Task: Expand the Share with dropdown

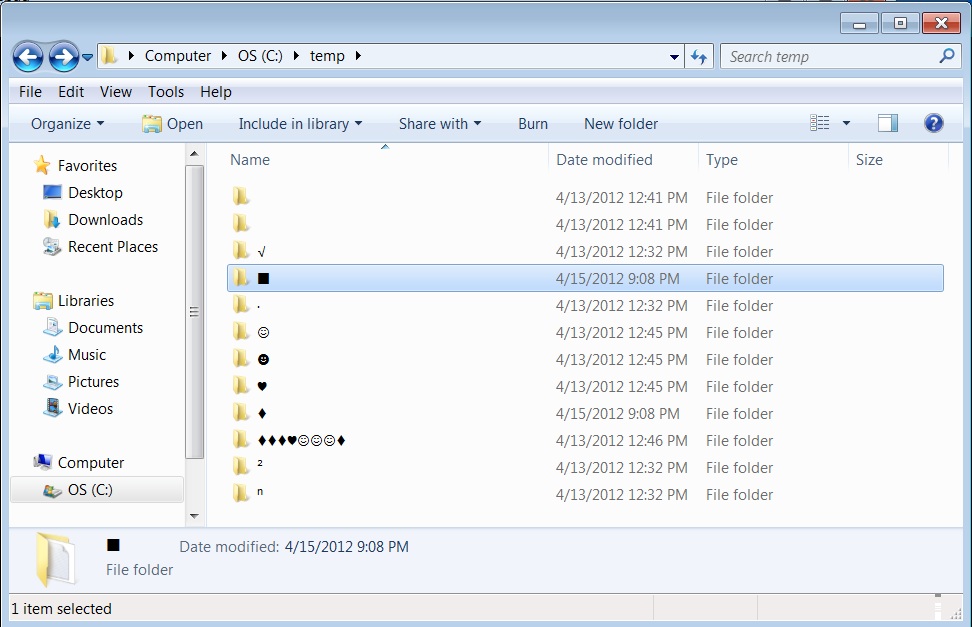Action: (x=439, y=124)
